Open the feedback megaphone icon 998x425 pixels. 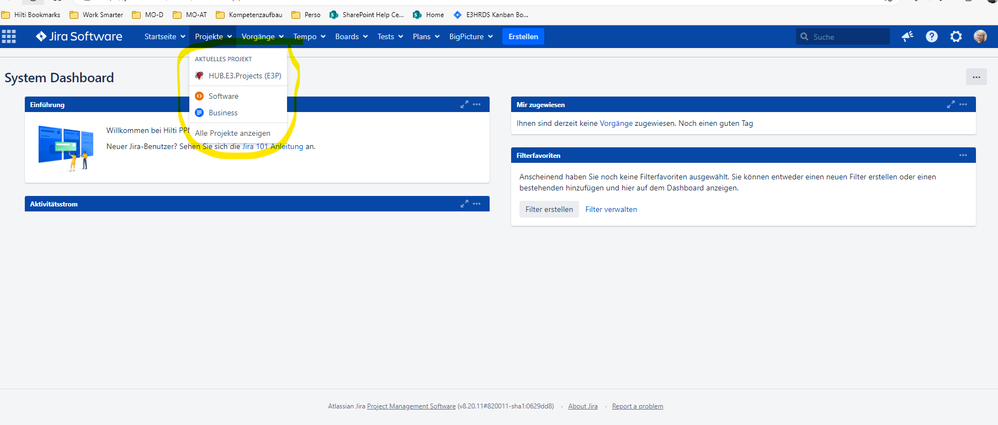[907, 37]
